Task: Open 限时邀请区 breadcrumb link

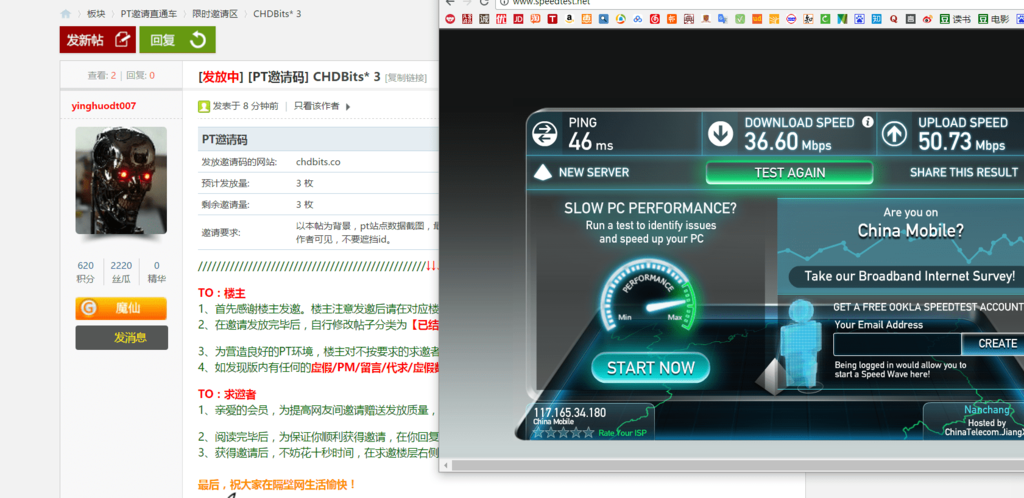Action: point(215,14)
